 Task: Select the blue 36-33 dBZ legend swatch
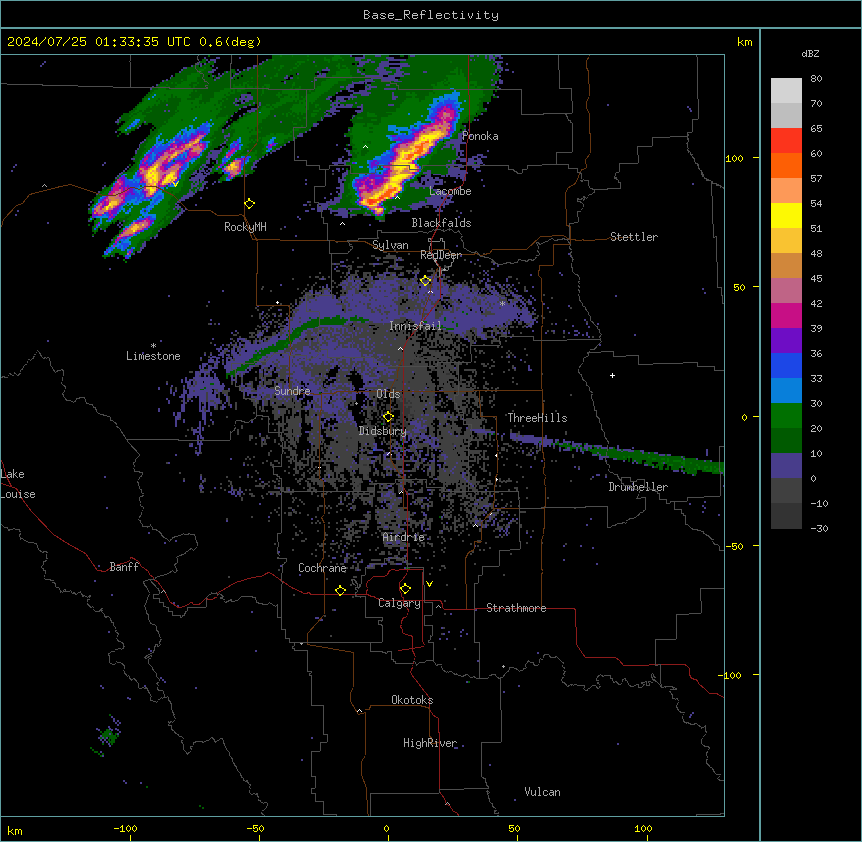[786, 366]
